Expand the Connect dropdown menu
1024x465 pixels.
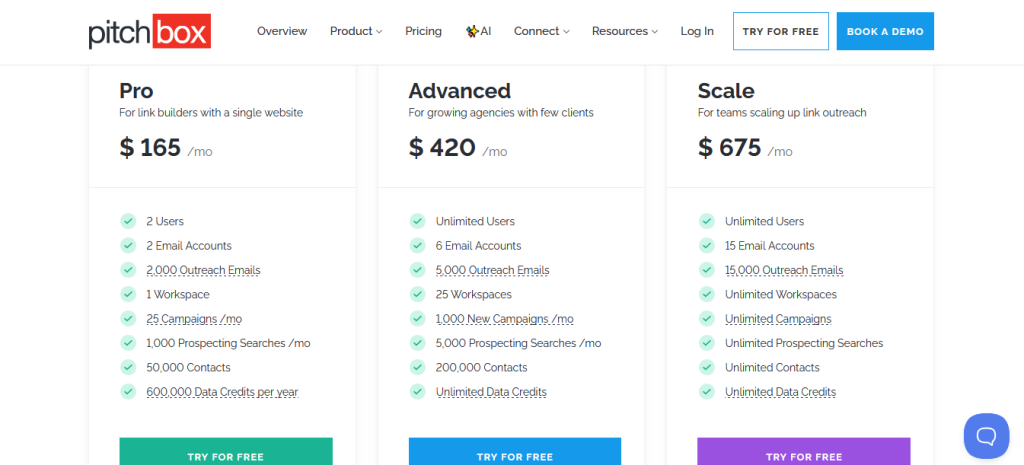coord(541,31)
